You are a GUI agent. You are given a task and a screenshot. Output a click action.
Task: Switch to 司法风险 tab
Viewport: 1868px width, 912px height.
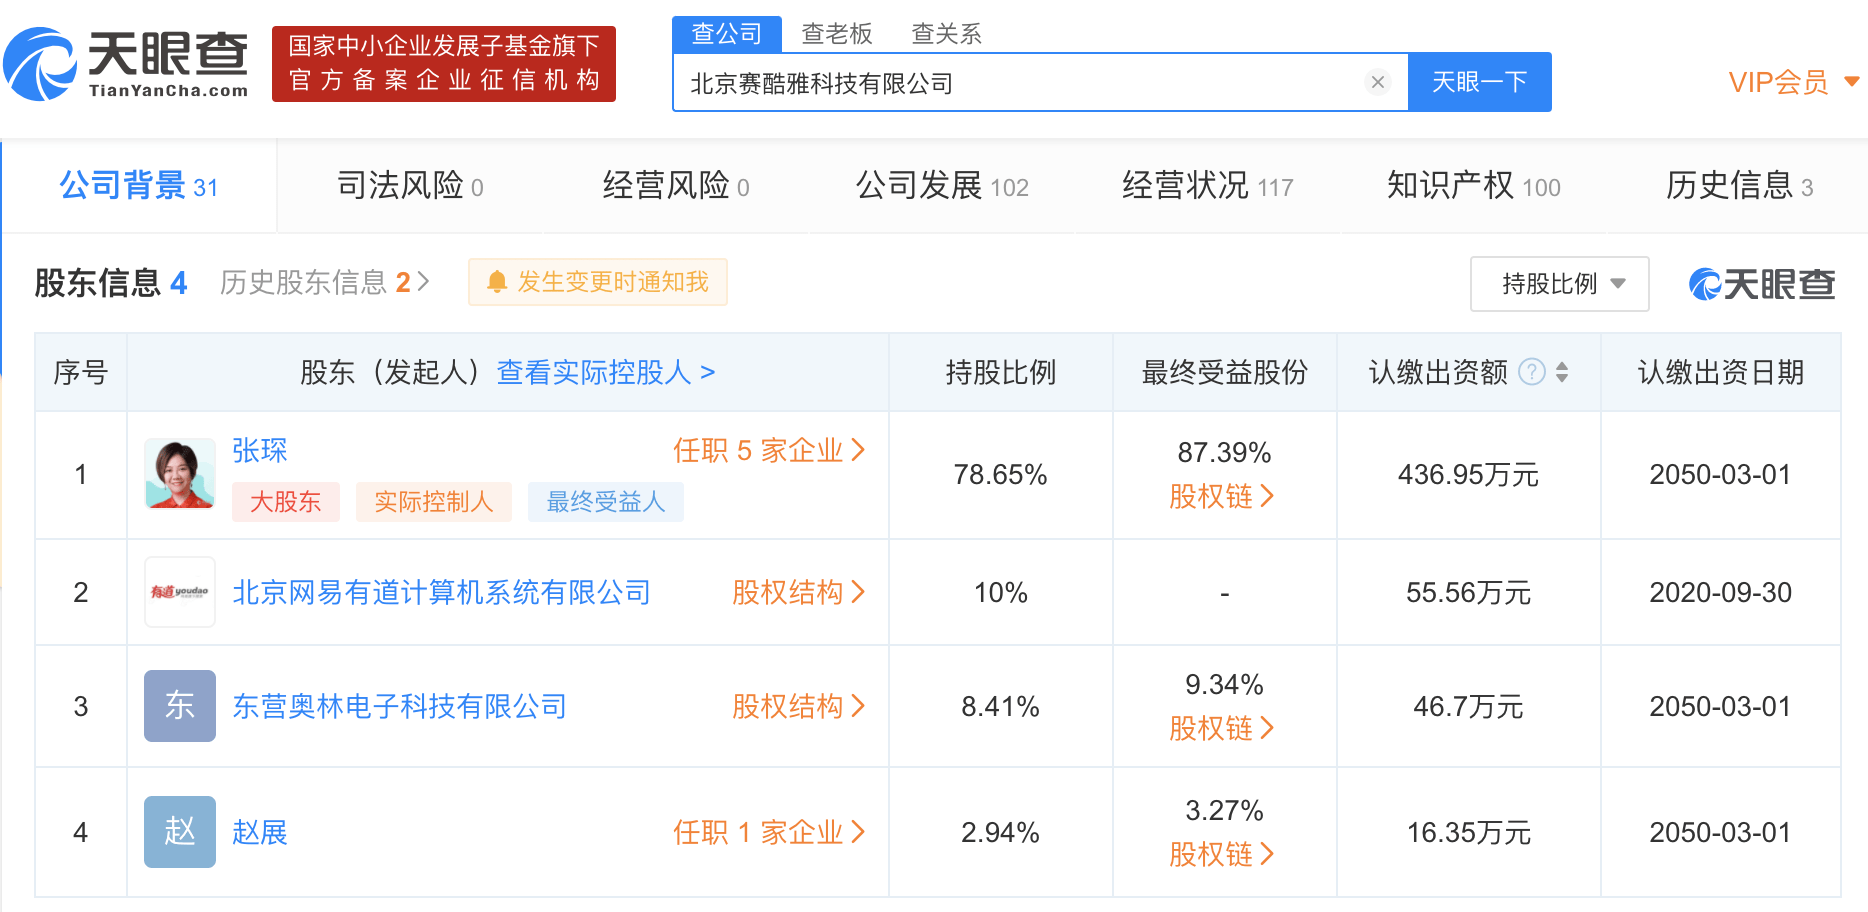tap(410, 186)
